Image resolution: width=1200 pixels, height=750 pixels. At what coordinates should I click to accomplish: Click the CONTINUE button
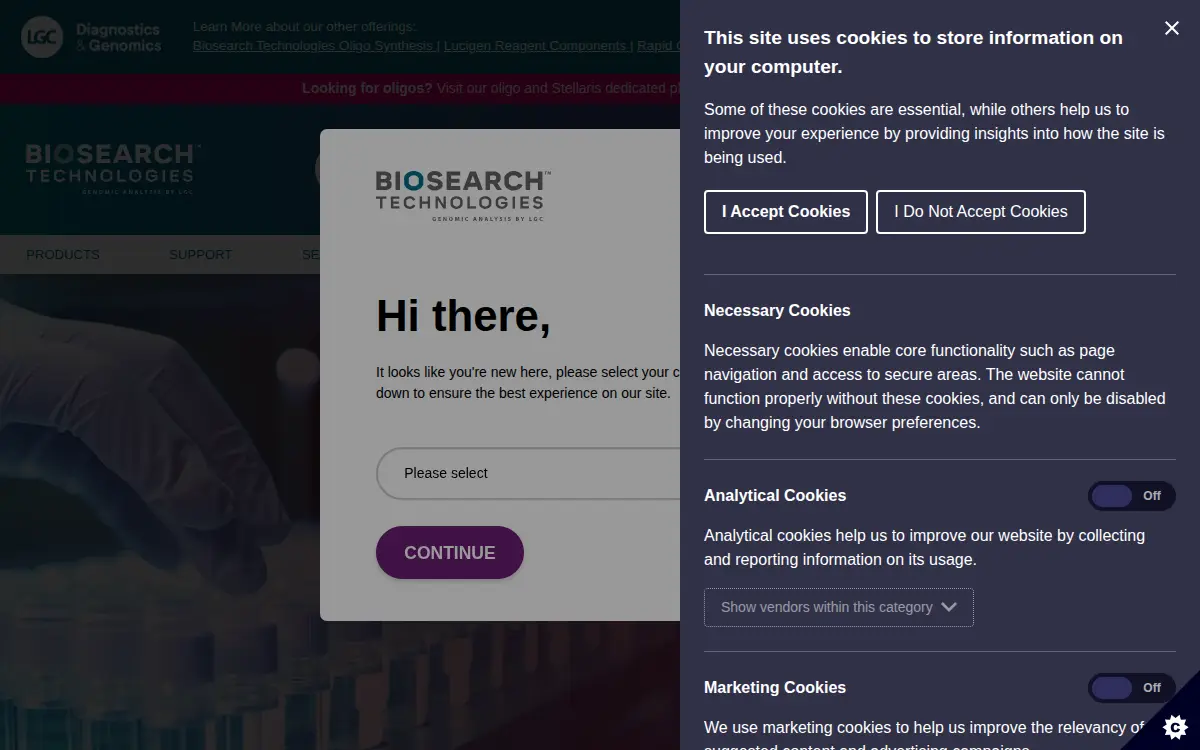[x=450, y=553]
